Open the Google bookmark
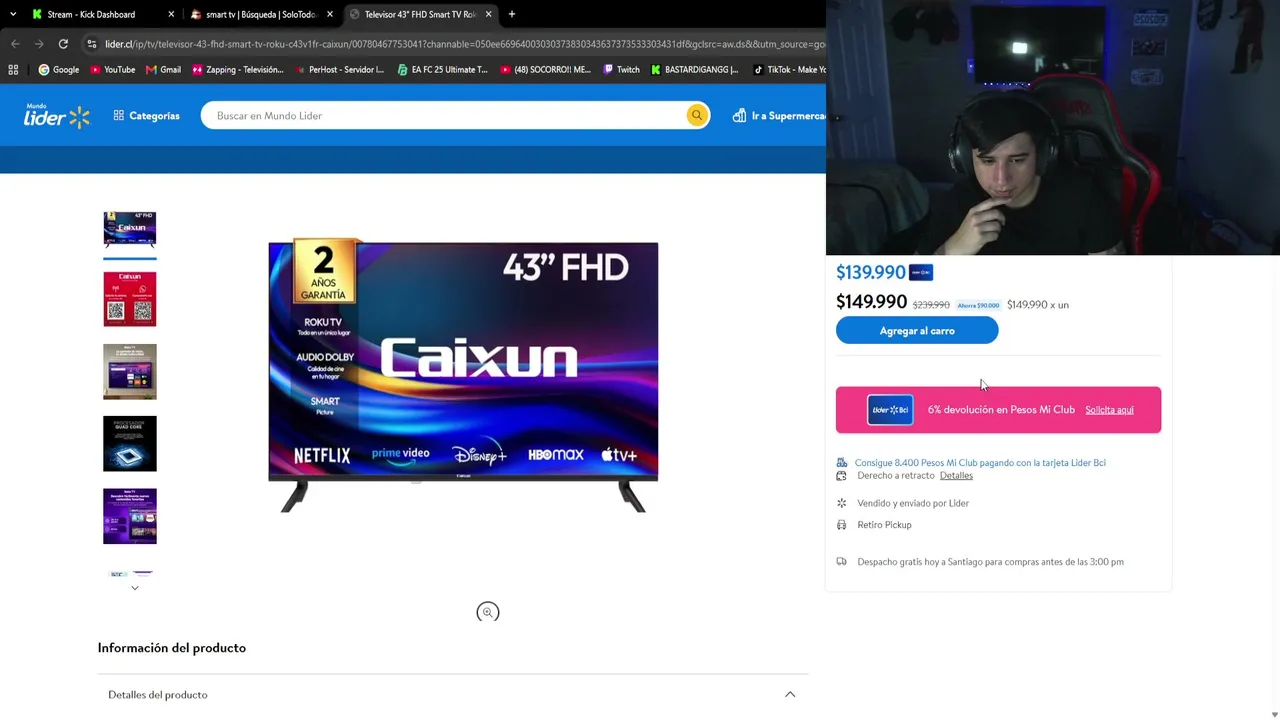Viewport: 1280px width, 720px height. pyautogui.click(x=59, y=70)
